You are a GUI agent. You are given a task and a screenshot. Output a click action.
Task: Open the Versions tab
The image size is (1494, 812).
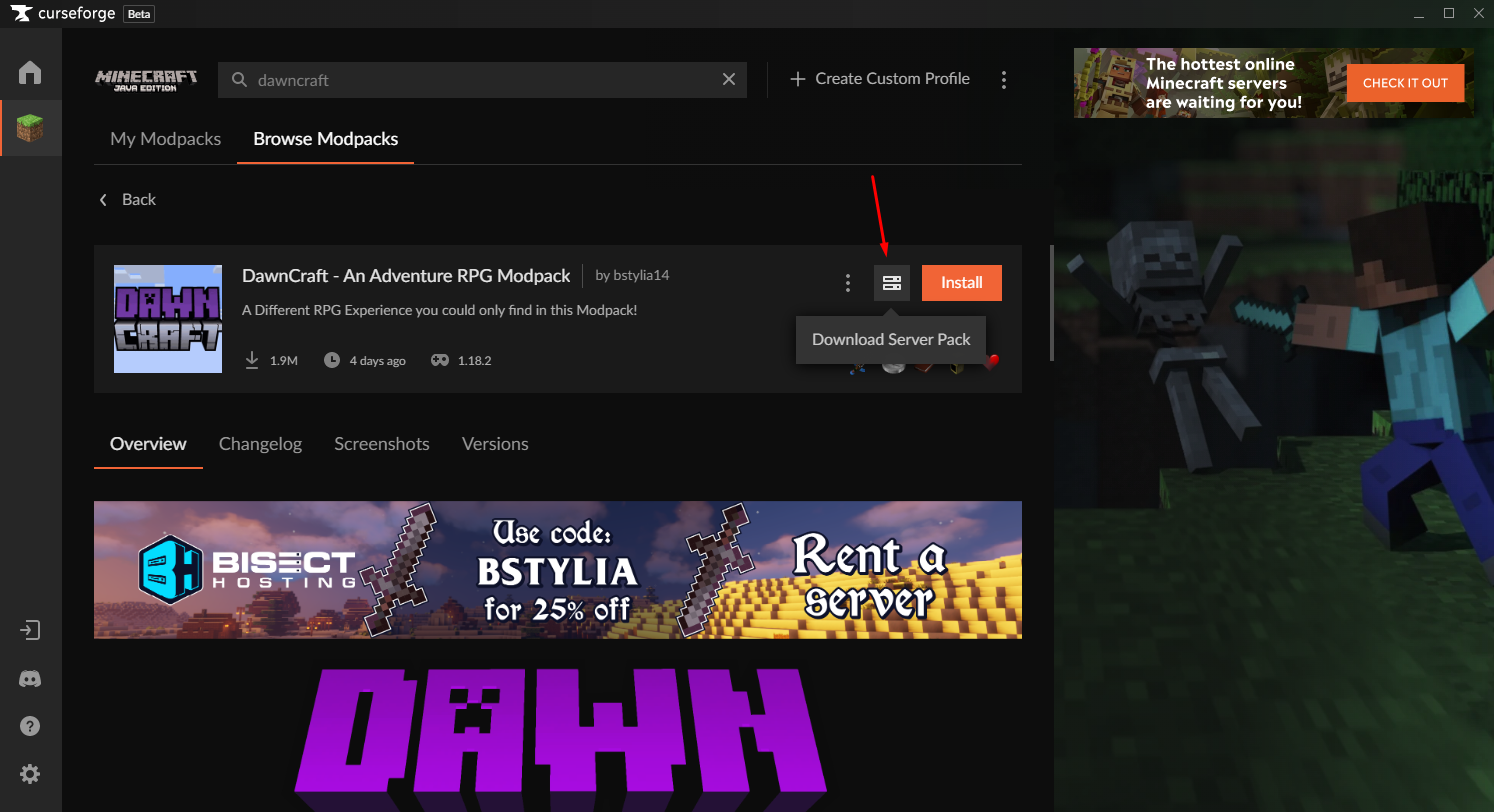tap(495, 444)
